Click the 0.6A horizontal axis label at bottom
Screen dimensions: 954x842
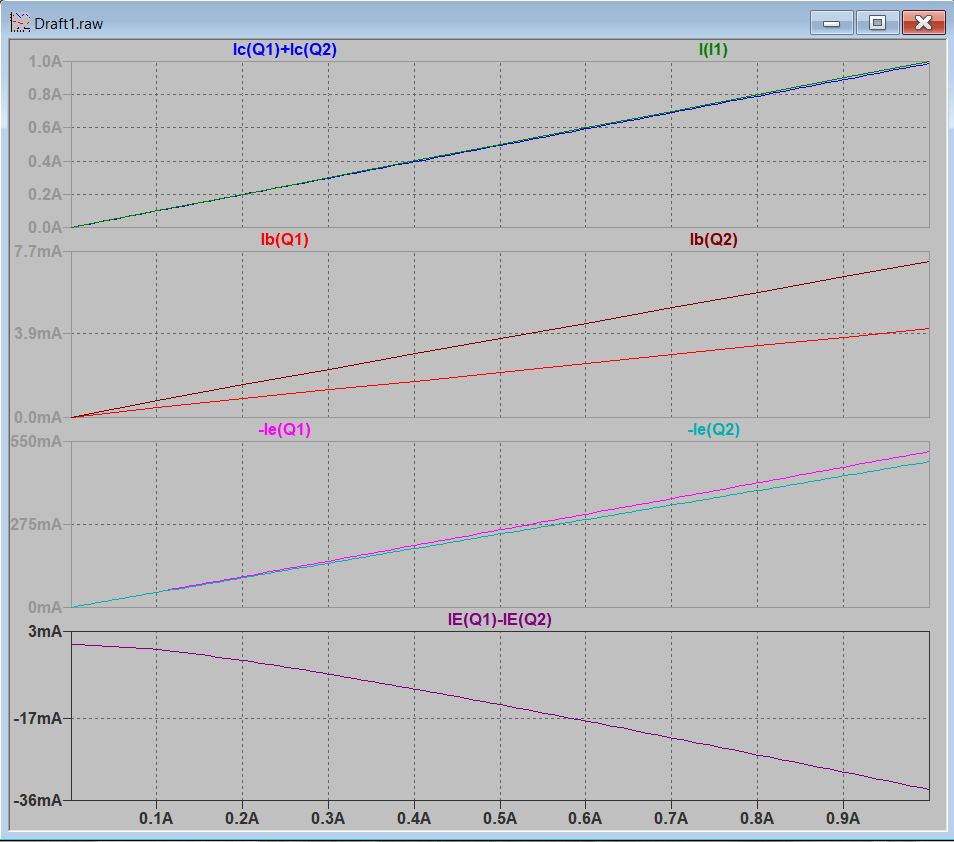pos(585,818)
